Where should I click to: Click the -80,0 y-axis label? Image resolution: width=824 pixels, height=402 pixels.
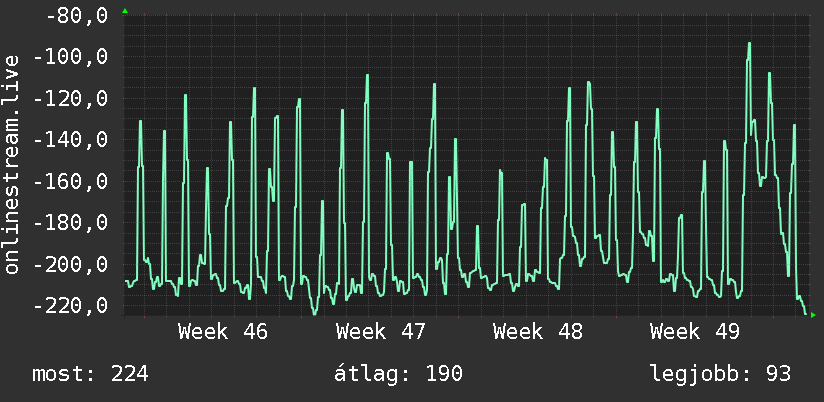click(77, 15)
